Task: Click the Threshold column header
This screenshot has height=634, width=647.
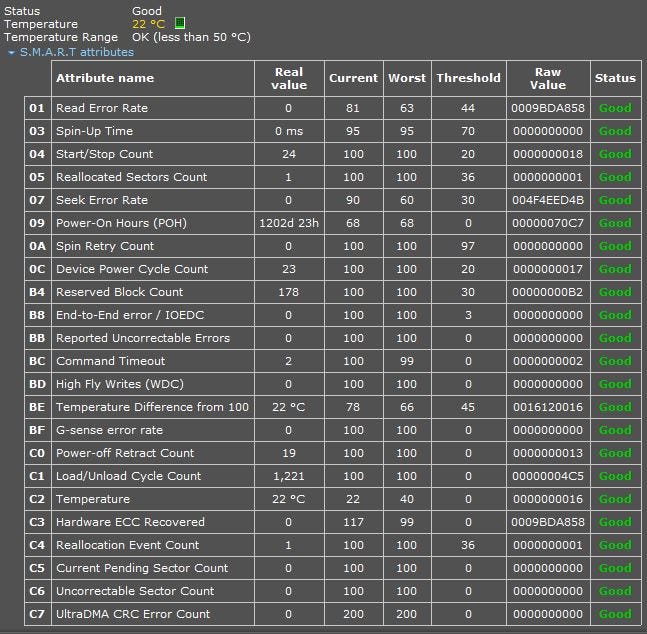Action: [x=468, y=78]
